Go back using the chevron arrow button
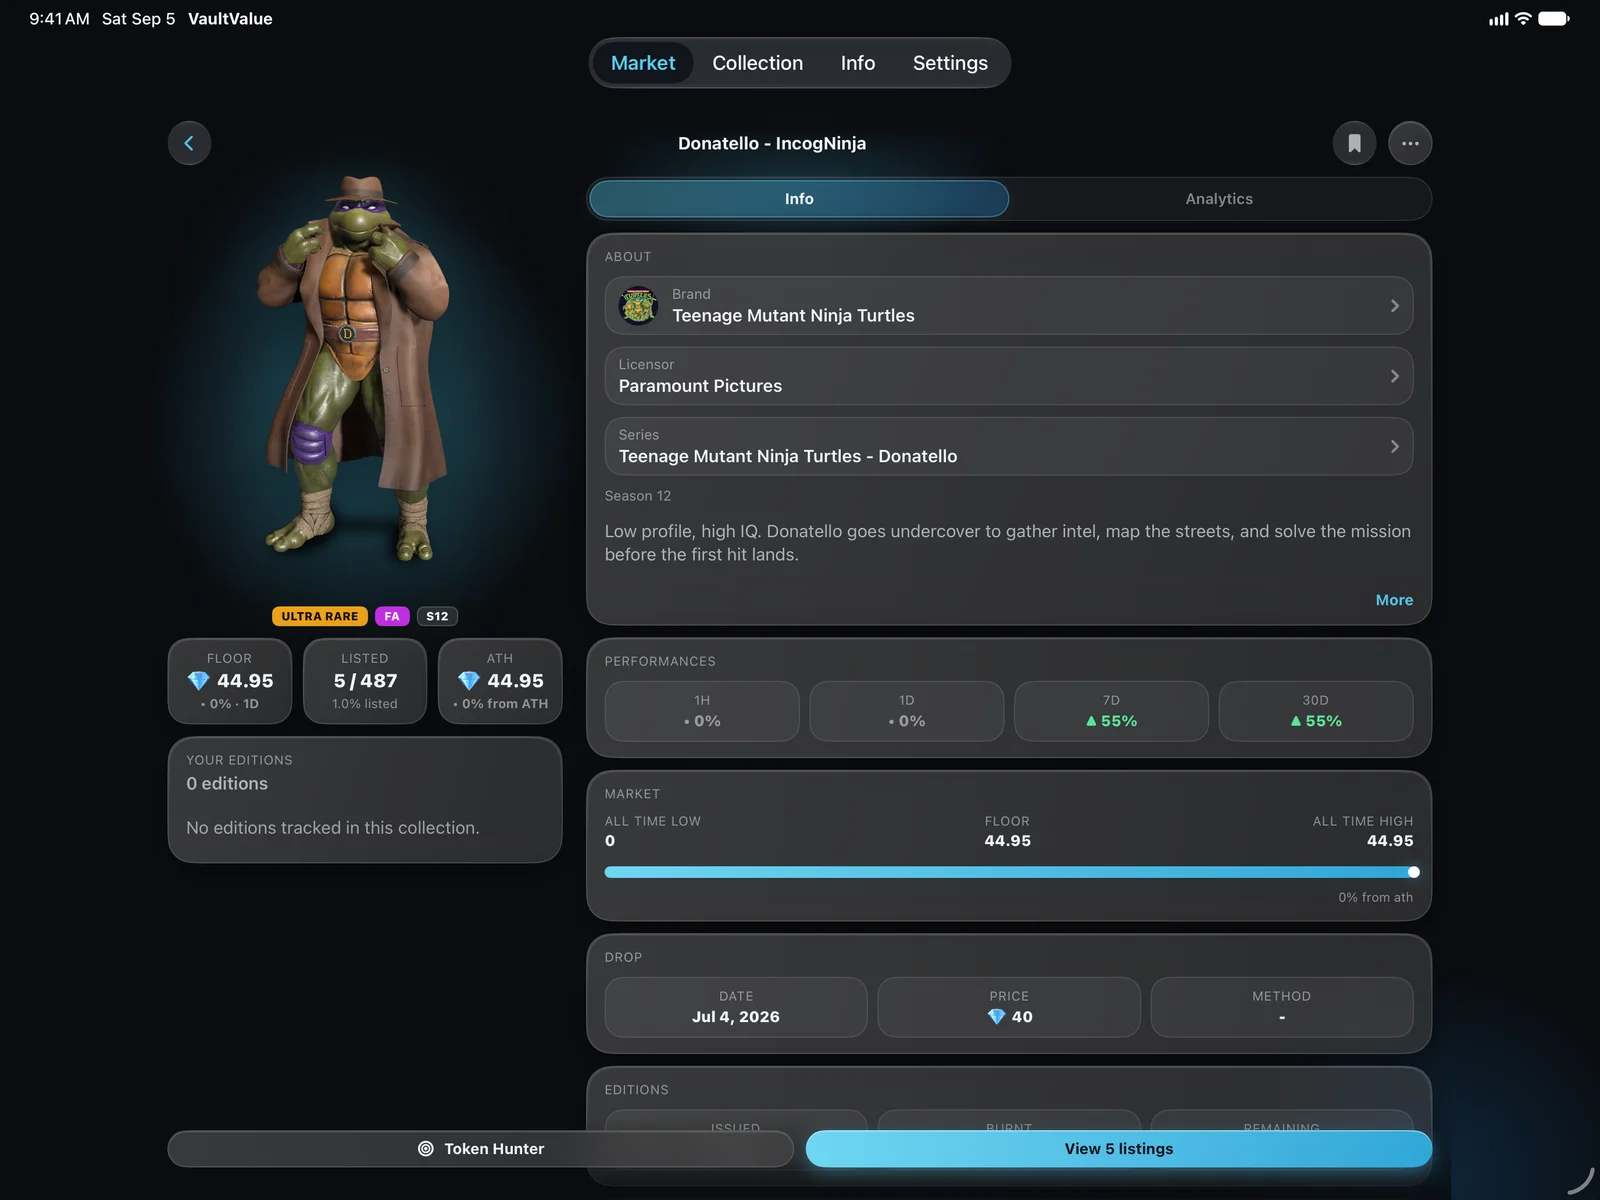The height and width of the screenshot is (1200, 1600). point(189,143)
